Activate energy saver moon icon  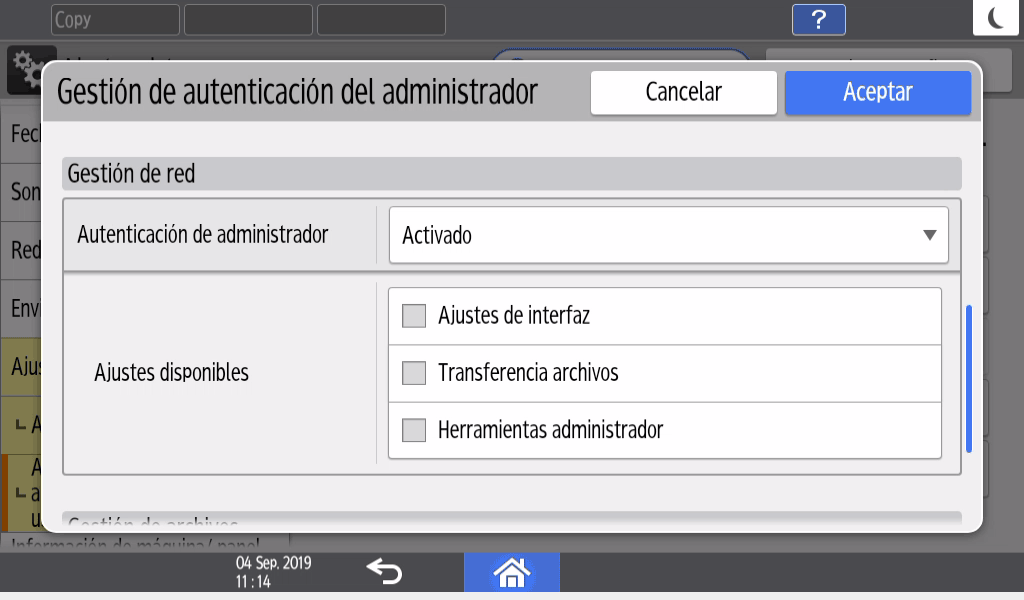pos(997,18)
